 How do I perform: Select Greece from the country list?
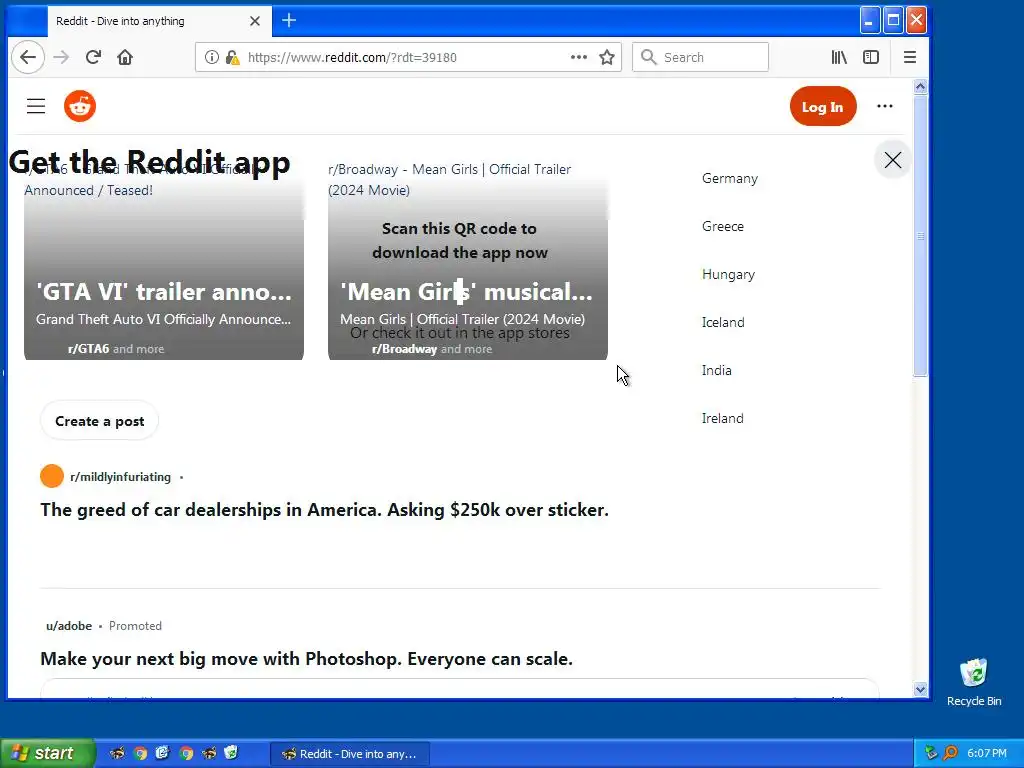(x=722, y=227)
